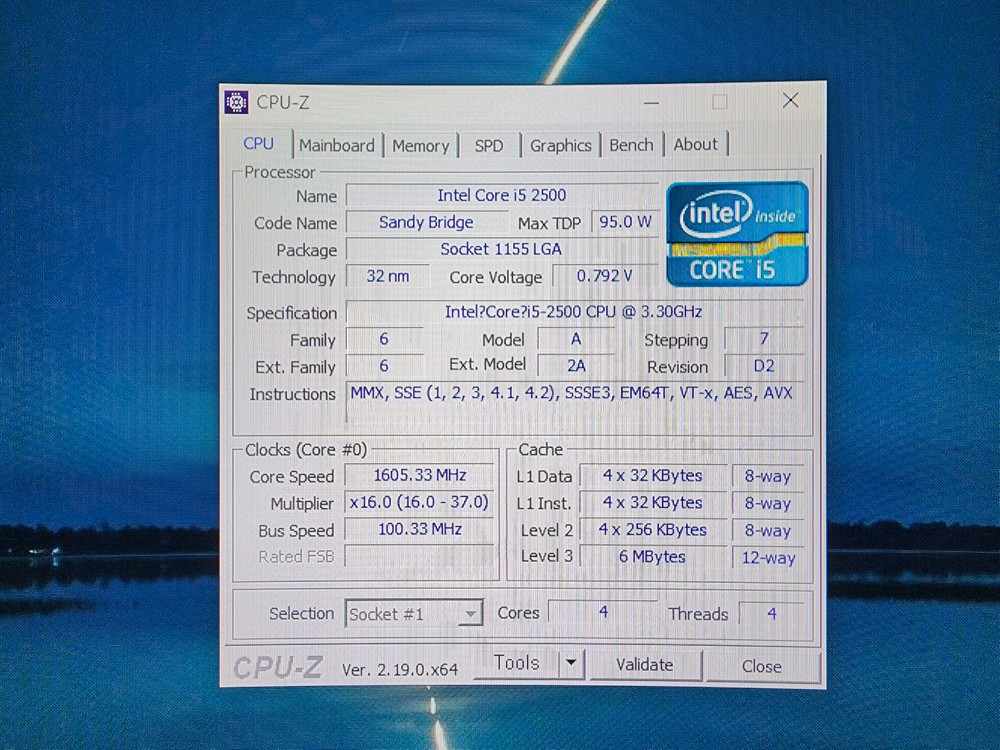Open the CPU tab
Image resolution: width=1000 pixels, height=750 pixels.
(x=258, y=144)
